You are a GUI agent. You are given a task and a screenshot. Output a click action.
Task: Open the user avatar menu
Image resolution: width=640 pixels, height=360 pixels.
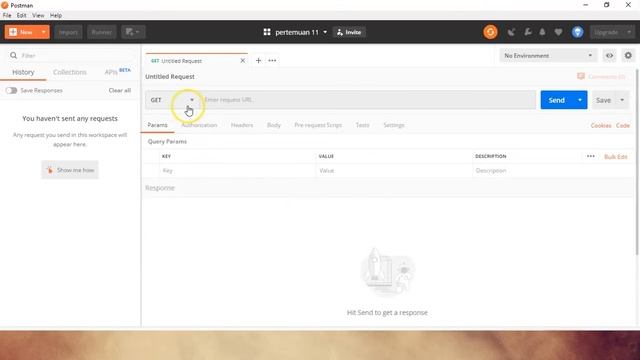pos(577,32)
